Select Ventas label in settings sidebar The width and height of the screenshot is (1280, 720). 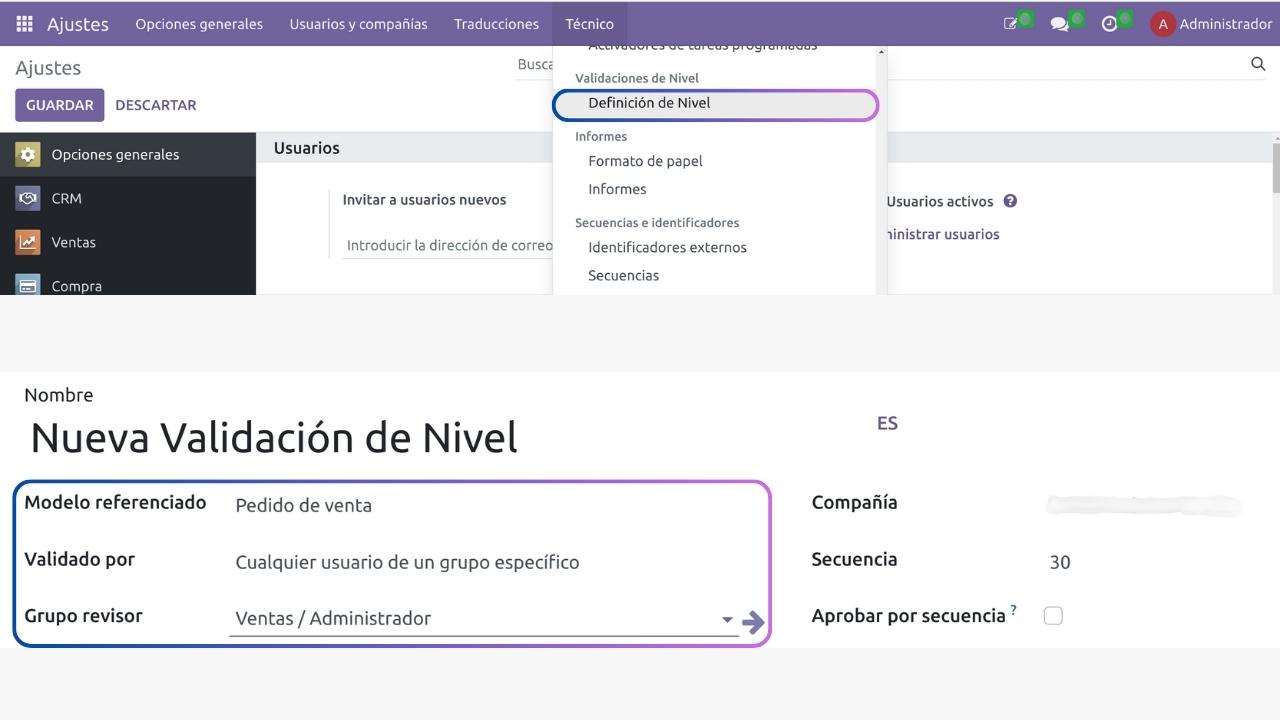[74, 242]
